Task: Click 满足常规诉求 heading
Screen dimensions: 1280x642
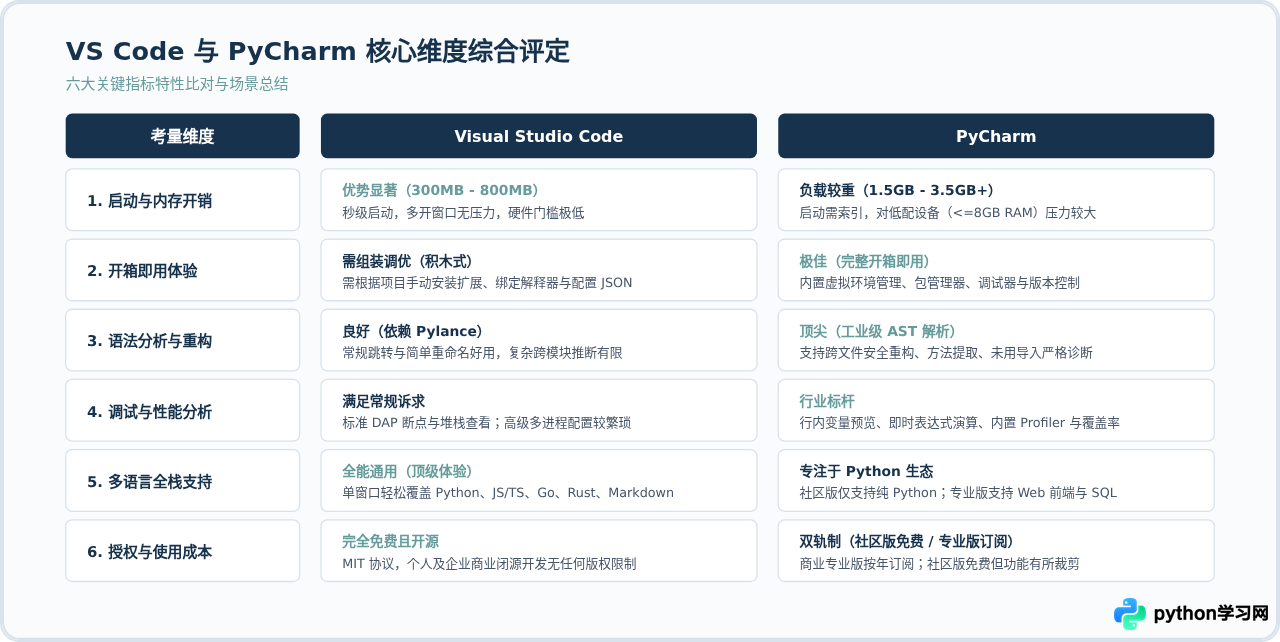Action: [x=383, y=401]
